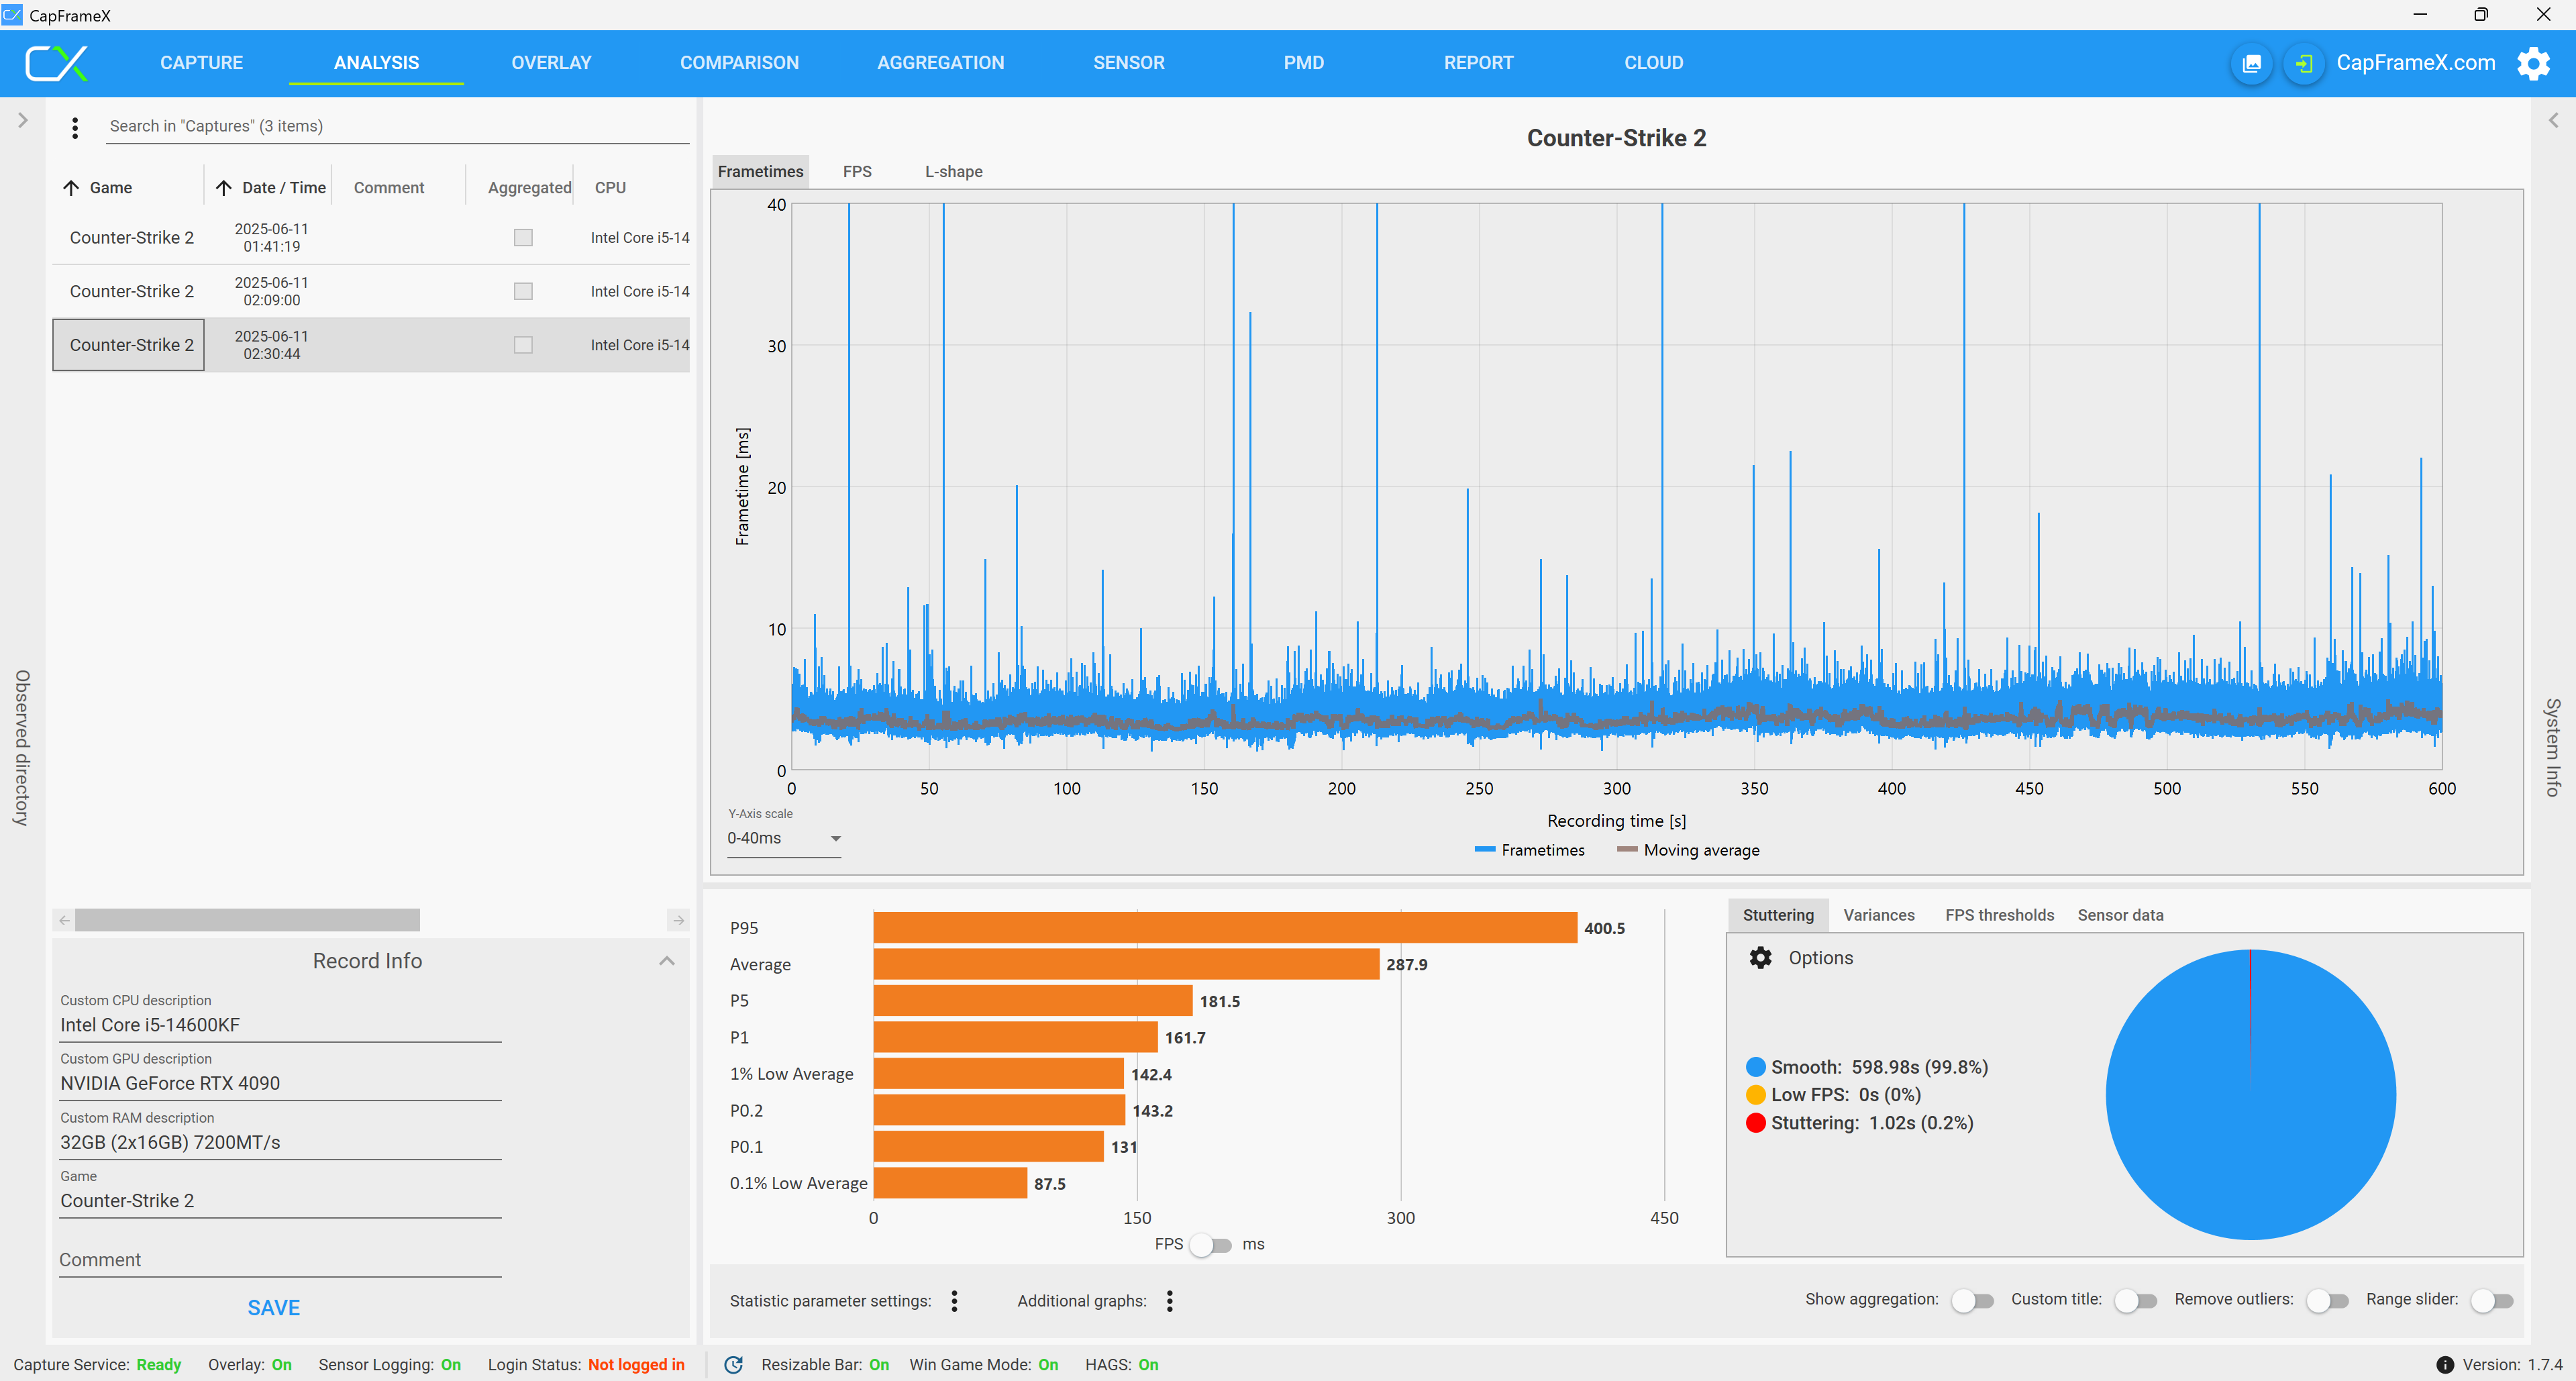Image resolution: width=2576 pixels, height=1381 pixels.
Task: Click the yellow Low FPS legend dot
Action: (x=1755, y=1094)
